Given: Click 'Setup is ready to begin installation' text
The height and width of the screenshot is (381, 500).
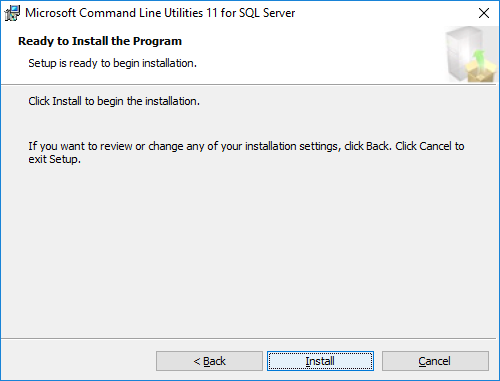Looking at the screenshot, I should [112, 63].
